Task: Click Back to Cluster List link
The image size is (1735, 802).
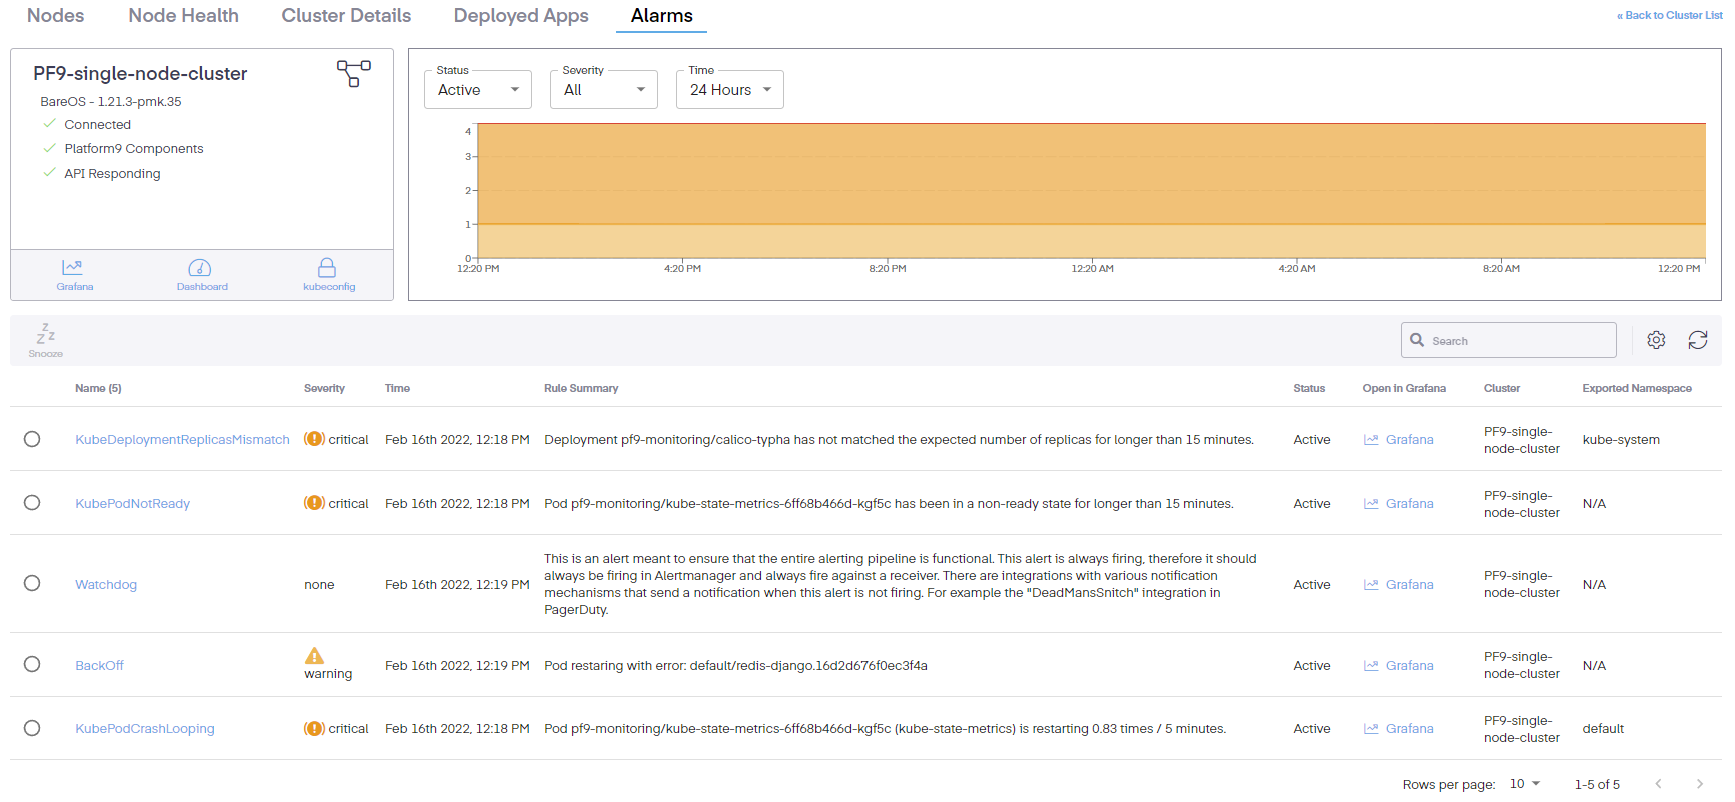Action: pos(1669,15)
